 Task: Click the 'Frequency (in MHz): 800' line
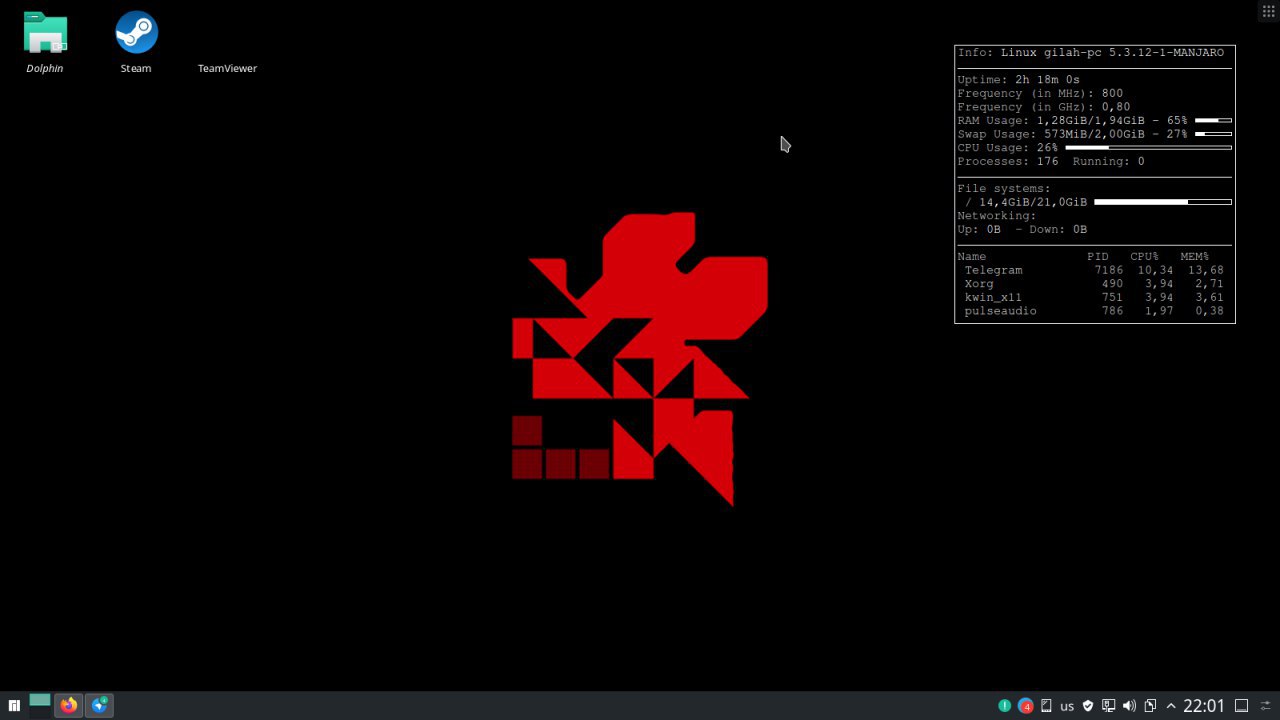point(1040,93)
